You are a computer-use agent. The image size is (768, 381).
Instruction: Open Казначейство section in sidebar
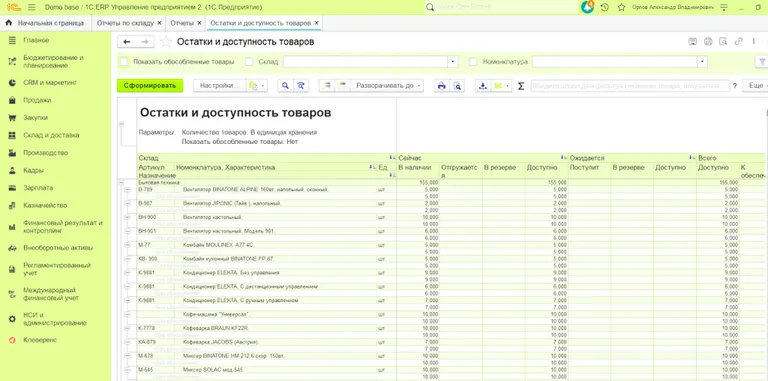click(45, 205)
